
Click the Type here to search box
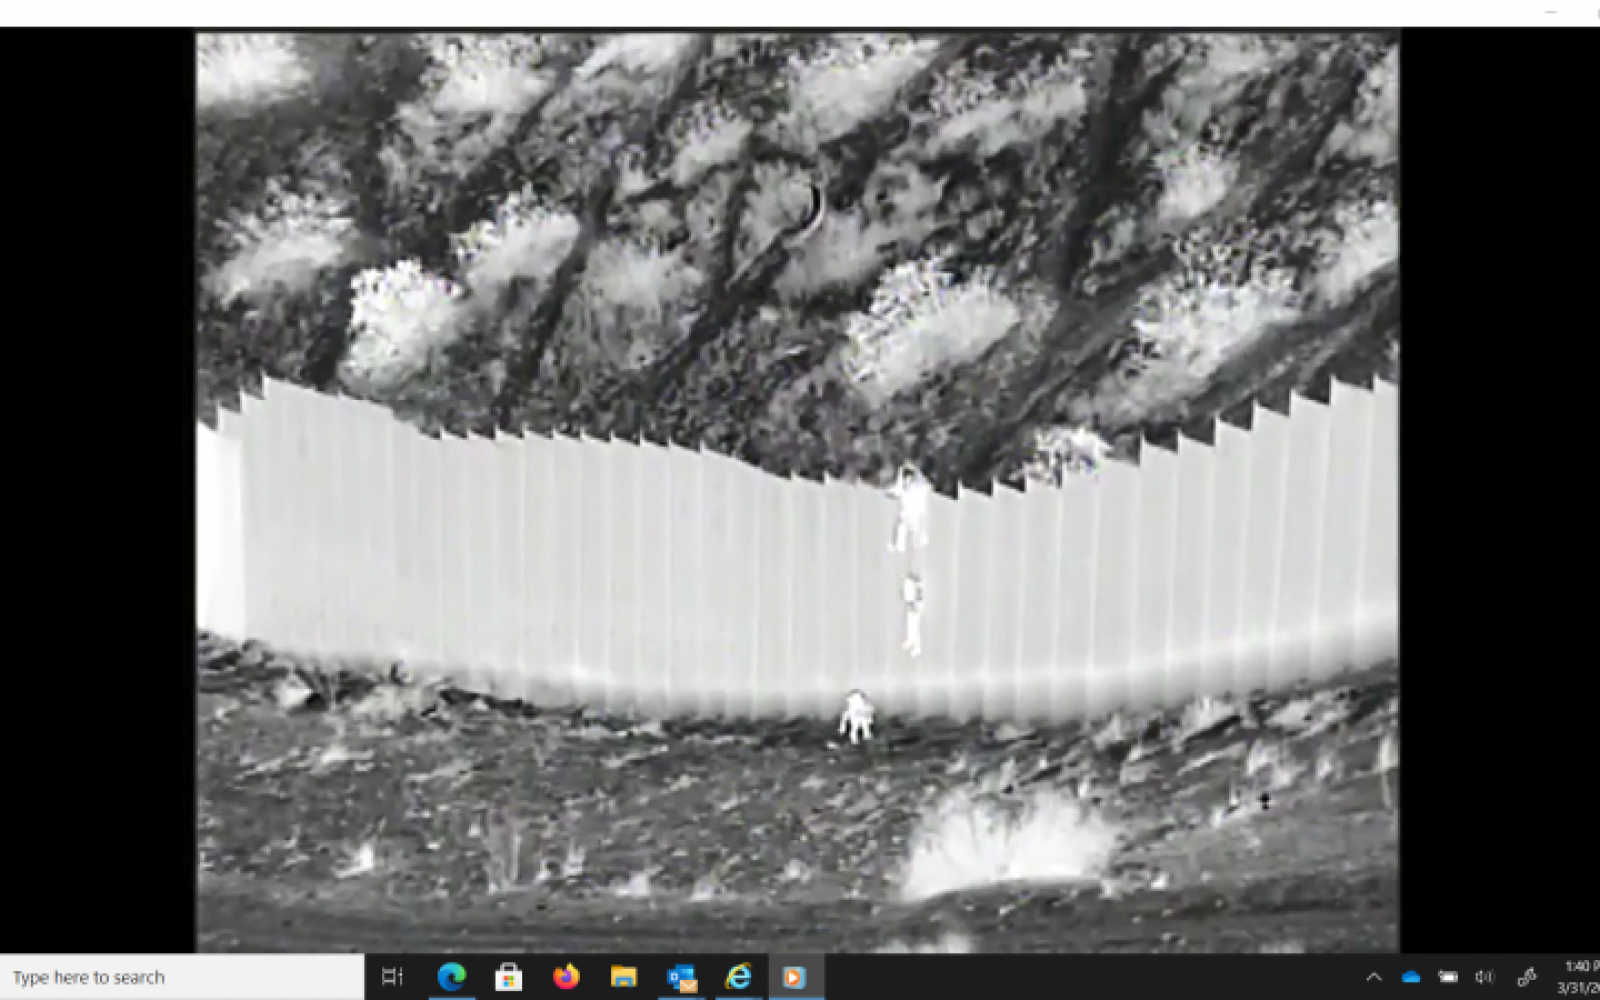pyautogui.click(x=180, y=977)
